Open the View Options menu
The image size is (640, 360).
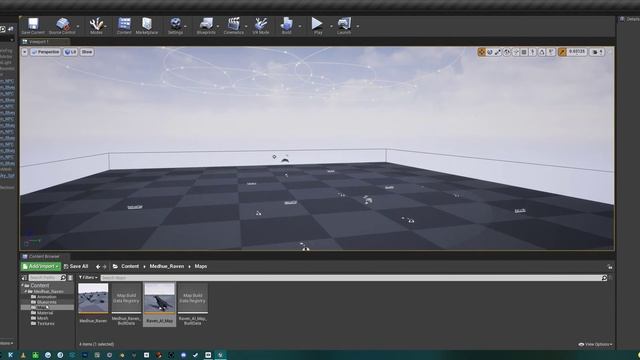595,344
